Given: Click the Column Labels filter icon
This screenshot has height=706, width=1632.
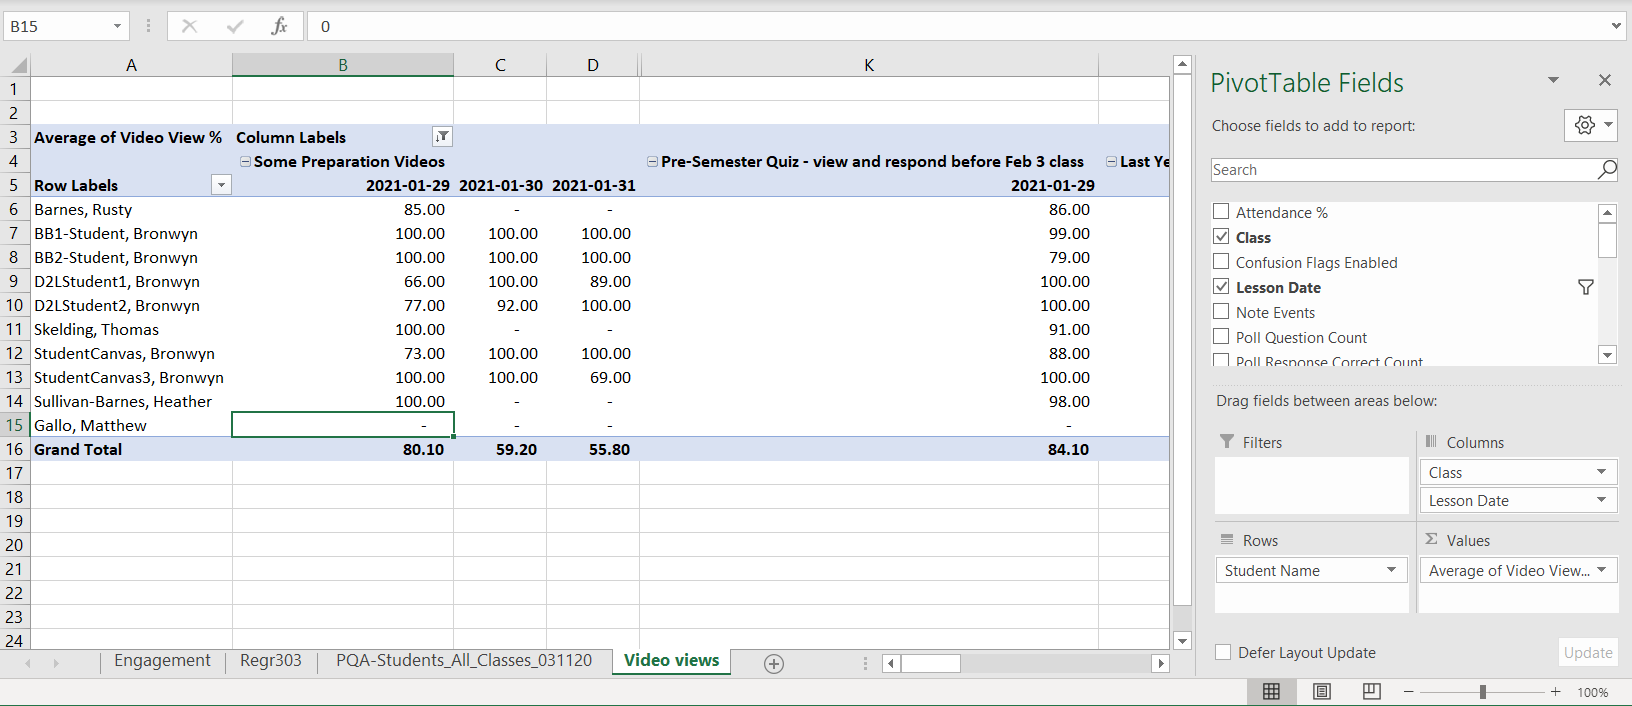Looking at the screenshot, I should click(x=442, y=137).
